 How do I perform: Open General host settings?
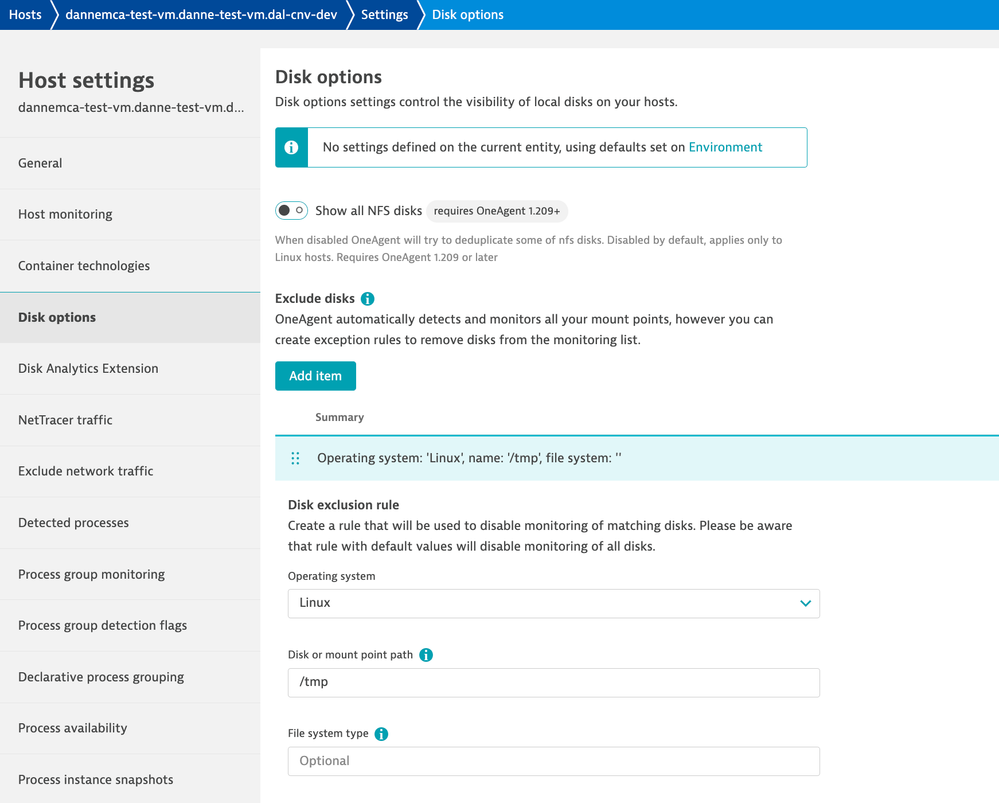(40, 163)
